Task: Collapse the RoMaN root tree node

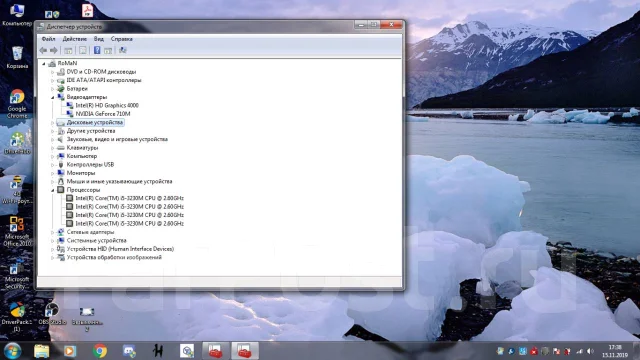Action: click(x=44, y=63)
